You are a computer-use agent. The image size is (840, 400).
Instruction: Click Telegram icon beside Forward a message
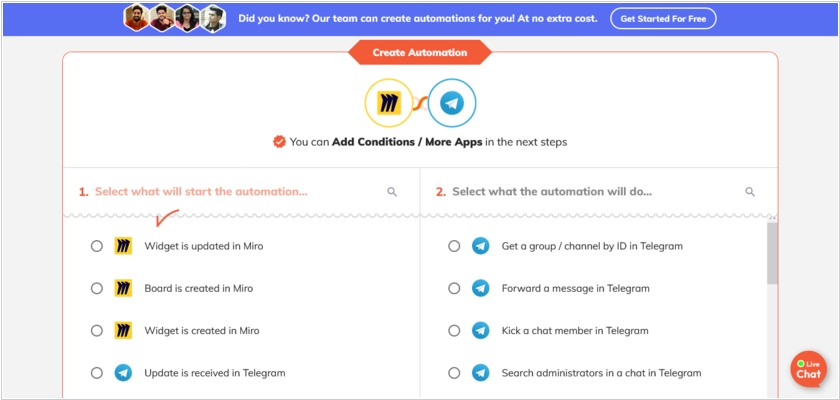click(x=481, y=288)
